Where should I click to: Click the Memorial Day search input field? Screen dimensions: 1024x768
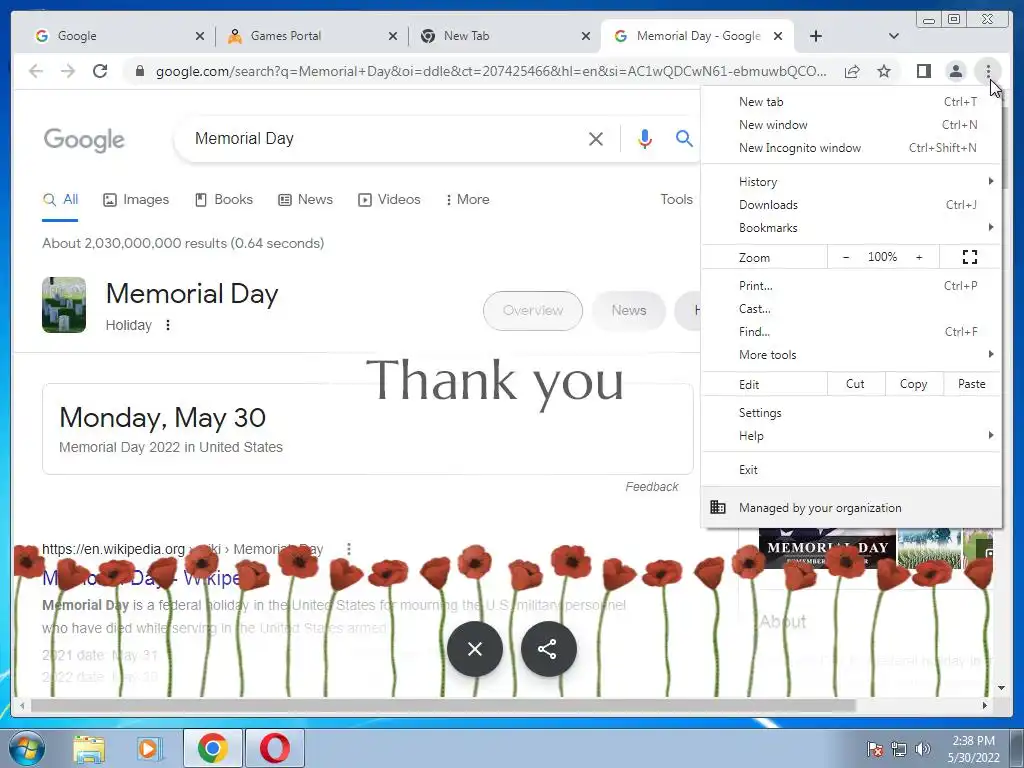[x=385, y=139]
